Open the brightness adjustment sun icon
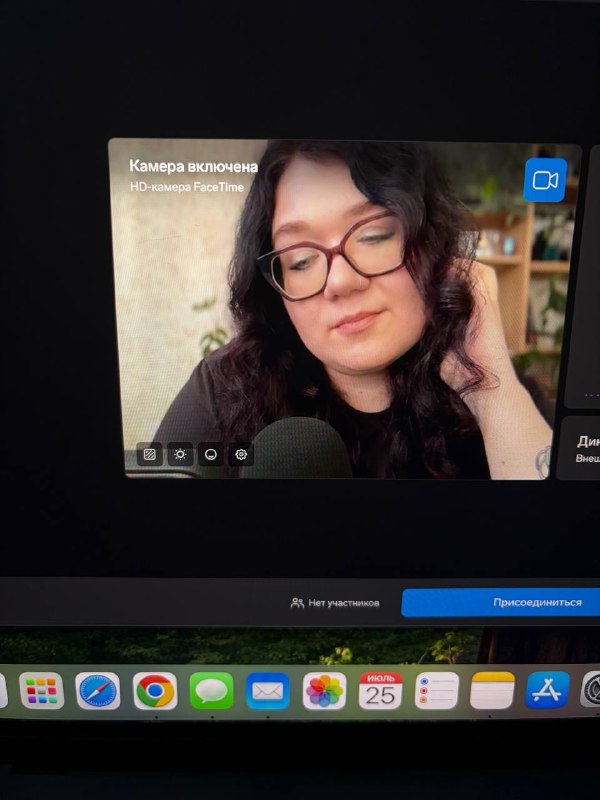 pyautogui.click(x=180, y=454)
